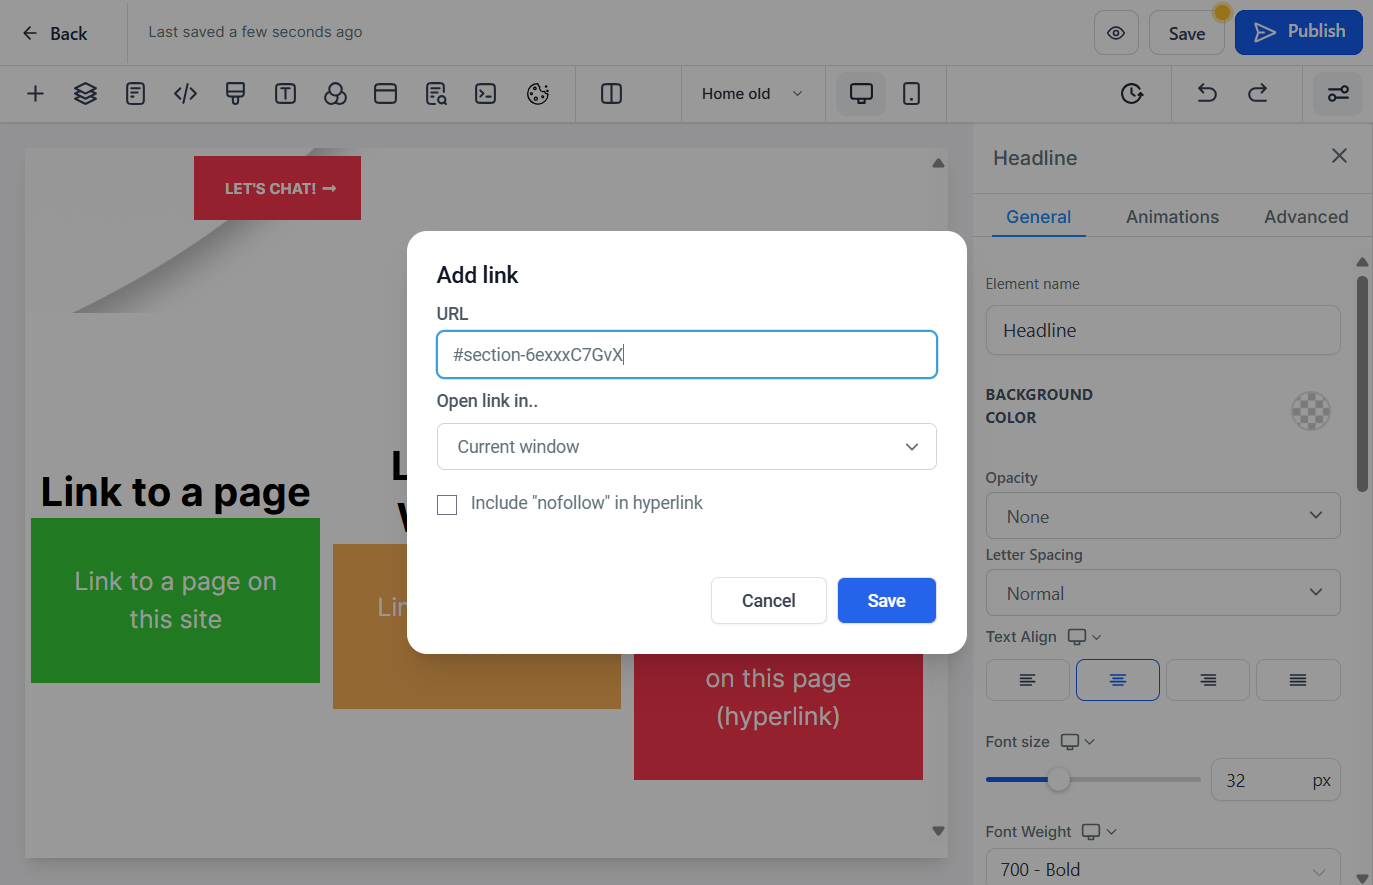The image size is (1373, 885).
Task: Click the font size slider handle
Action: (x=1059, y=780)
